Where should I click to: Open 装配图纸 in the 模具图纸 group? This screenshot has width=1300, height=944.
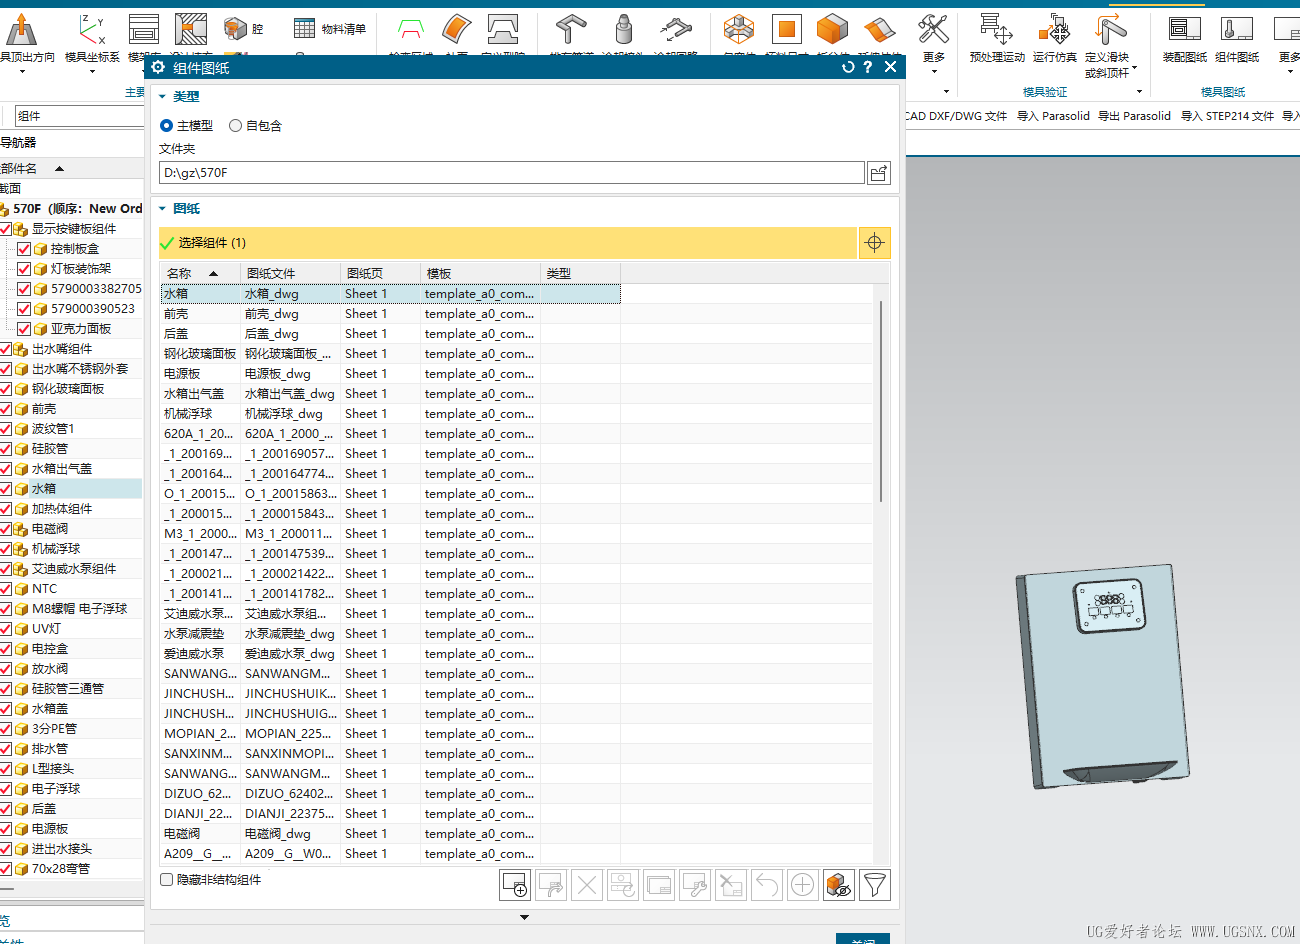click(x=1185, y=40)
